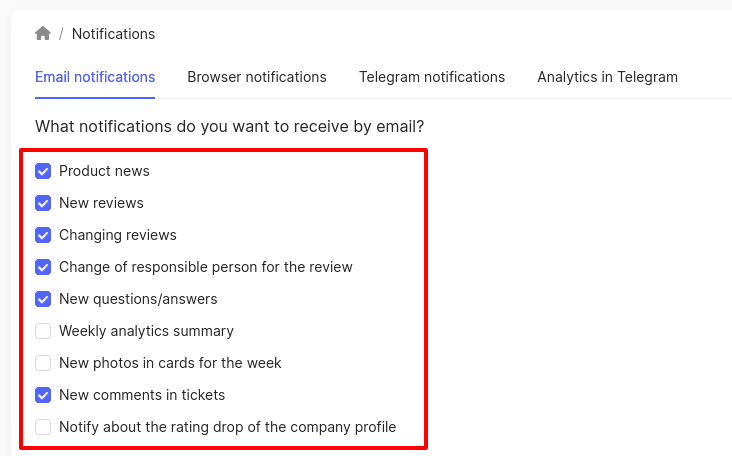This screenshot has width=732, height=456.
Task: Click the home breadcrumb icon
Action: click(x=43, y=34)
